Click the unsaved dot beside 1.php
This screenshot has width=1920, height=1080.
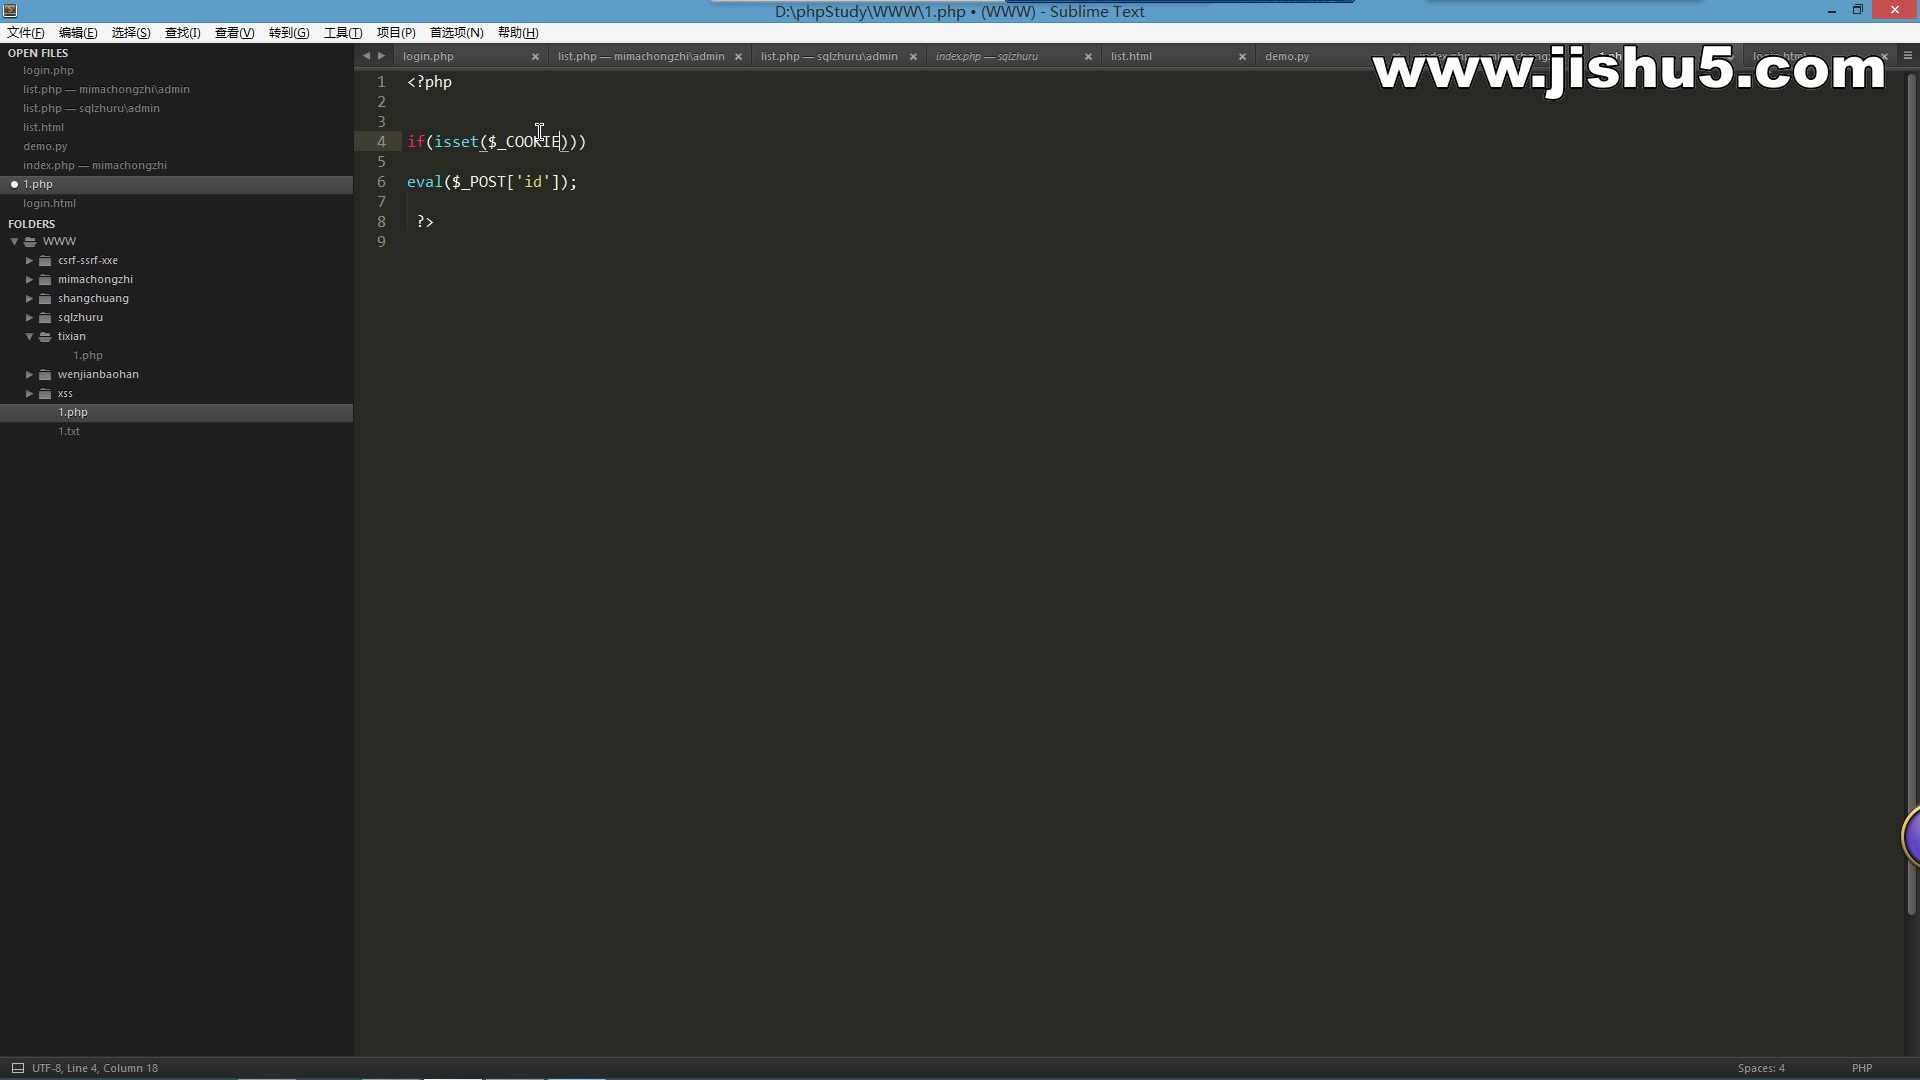coord(14,184)
